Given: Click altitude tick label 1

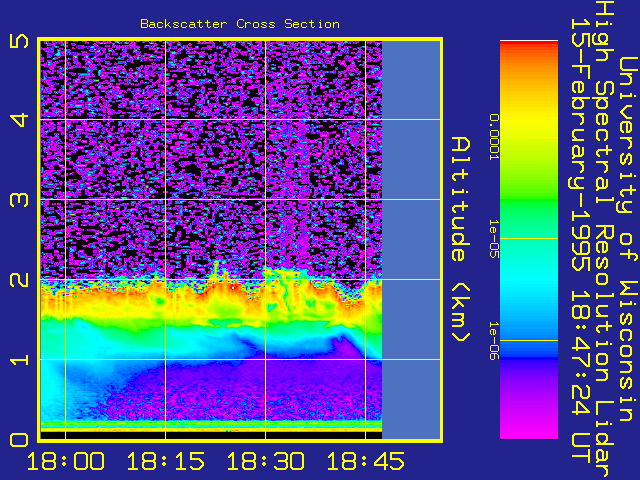Looking at the screenshot, I should coord(19,360).
